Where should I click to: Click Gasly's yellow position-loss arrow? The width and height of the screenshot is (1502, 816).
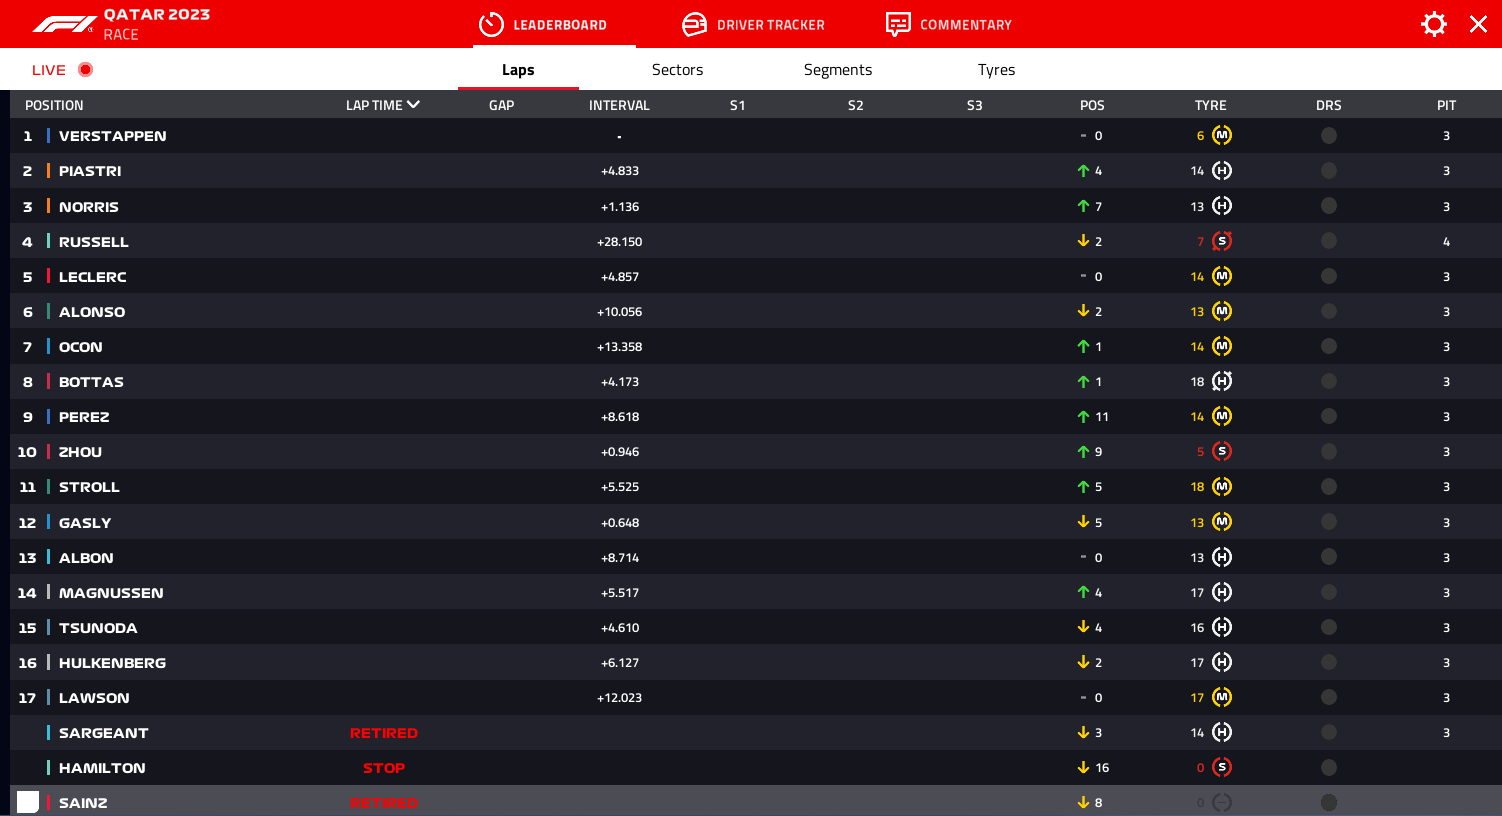coord(1083,522)
